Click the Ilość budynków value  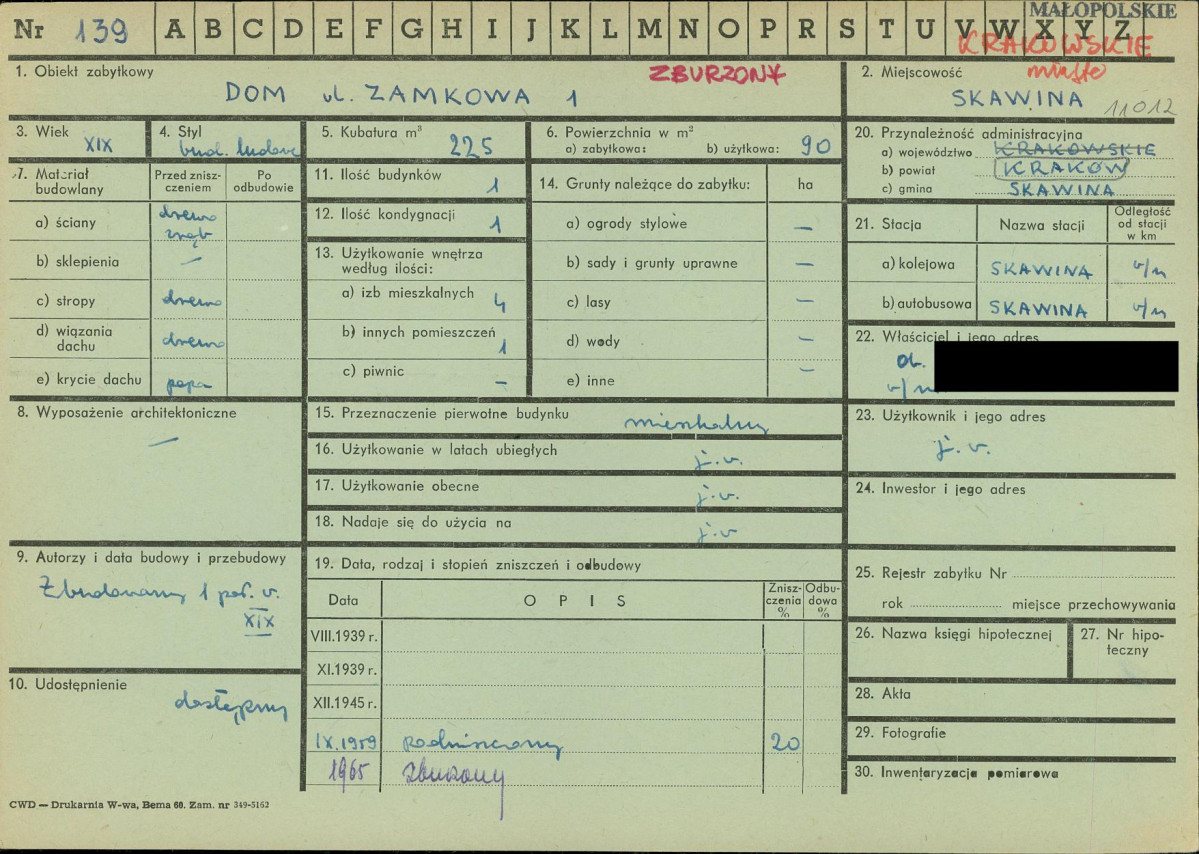coord(494,185)
